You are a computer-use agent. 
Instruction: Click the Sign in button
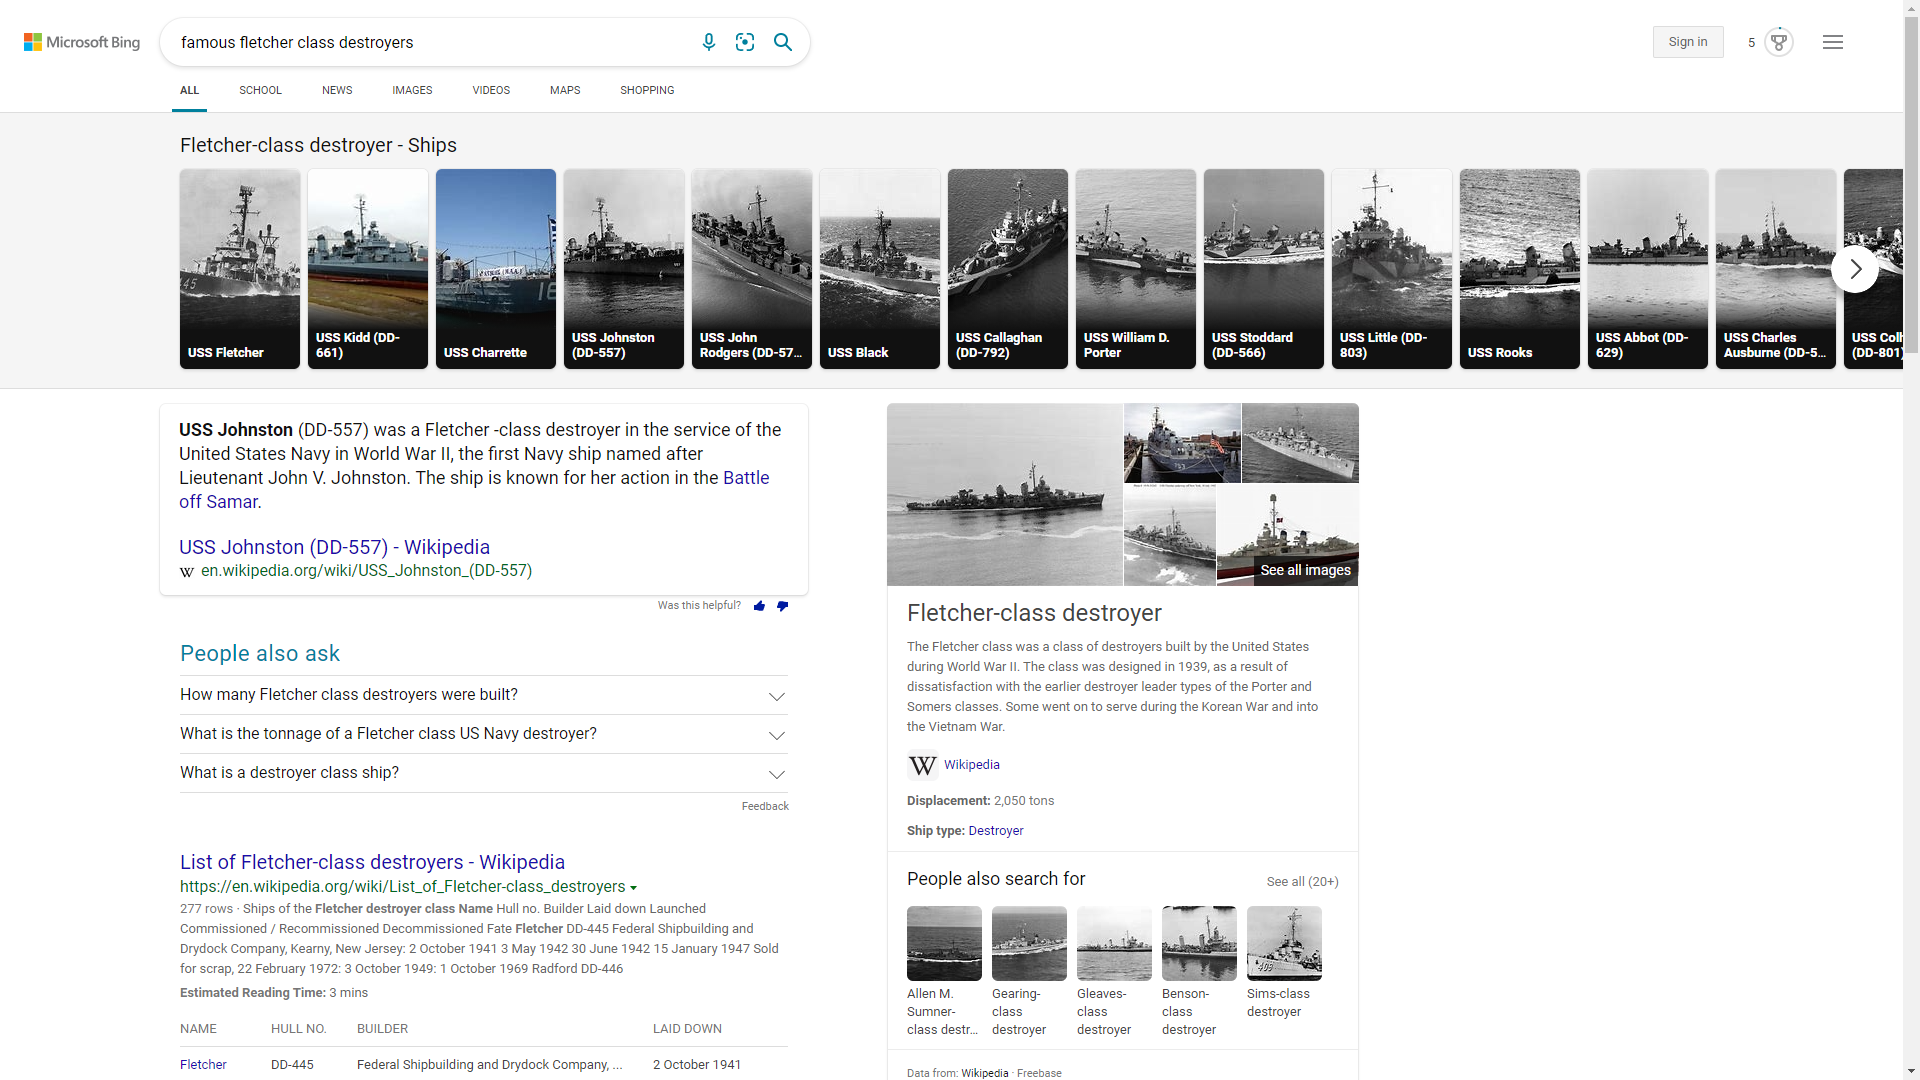[x=1687, y=42]
